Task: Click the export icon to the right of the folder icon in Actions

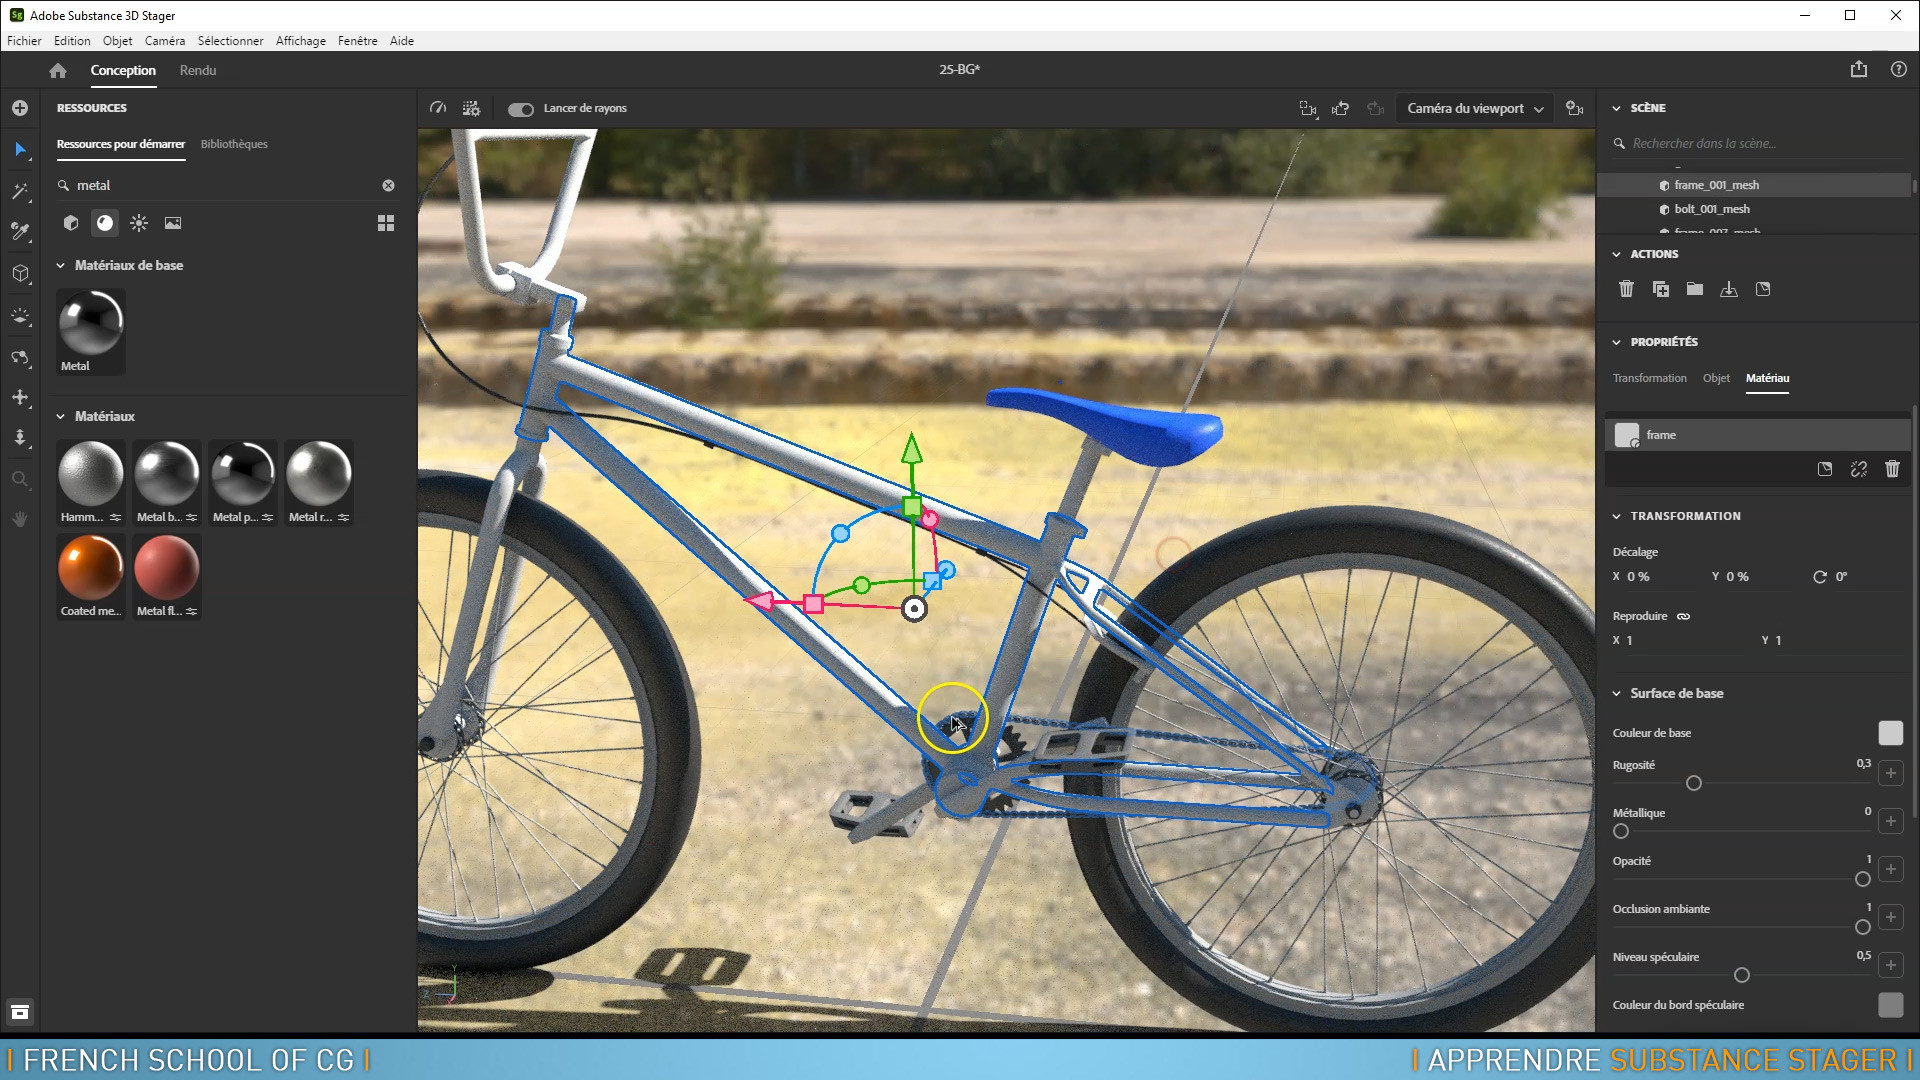Action: [x=1729, y=289]
